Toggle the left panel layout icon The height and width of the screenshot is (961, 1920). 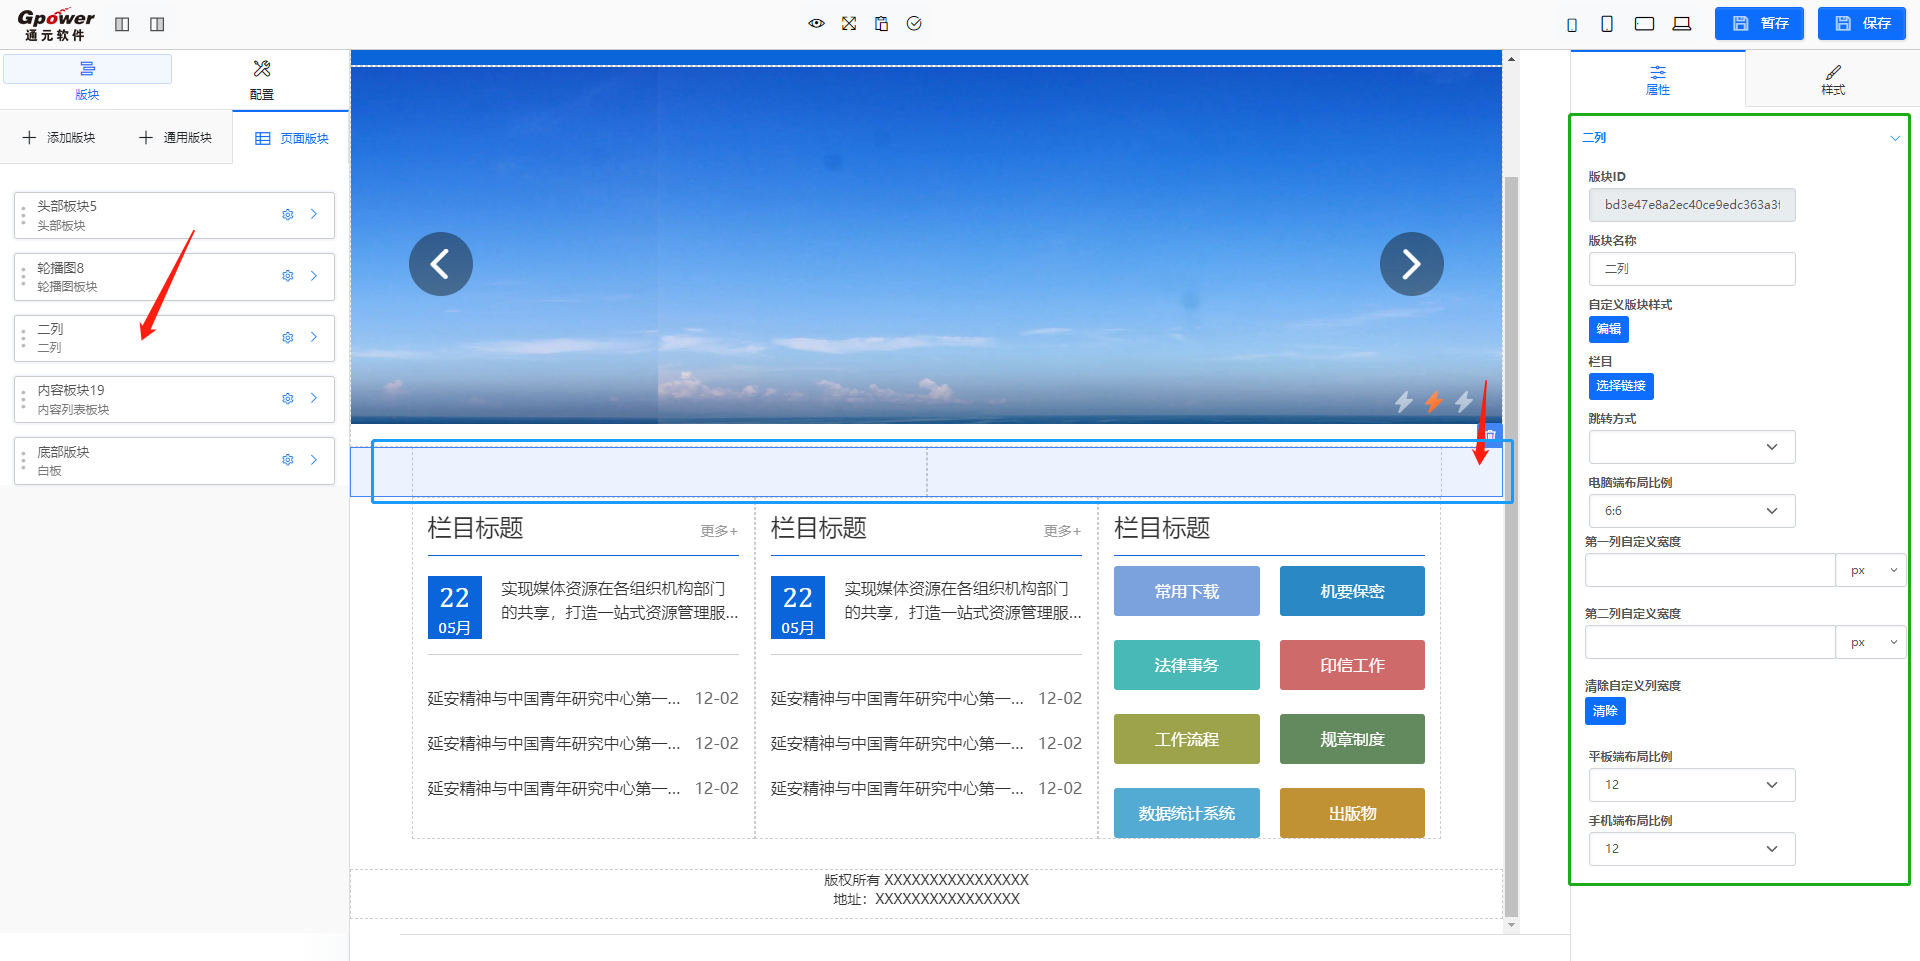(122, 24)
